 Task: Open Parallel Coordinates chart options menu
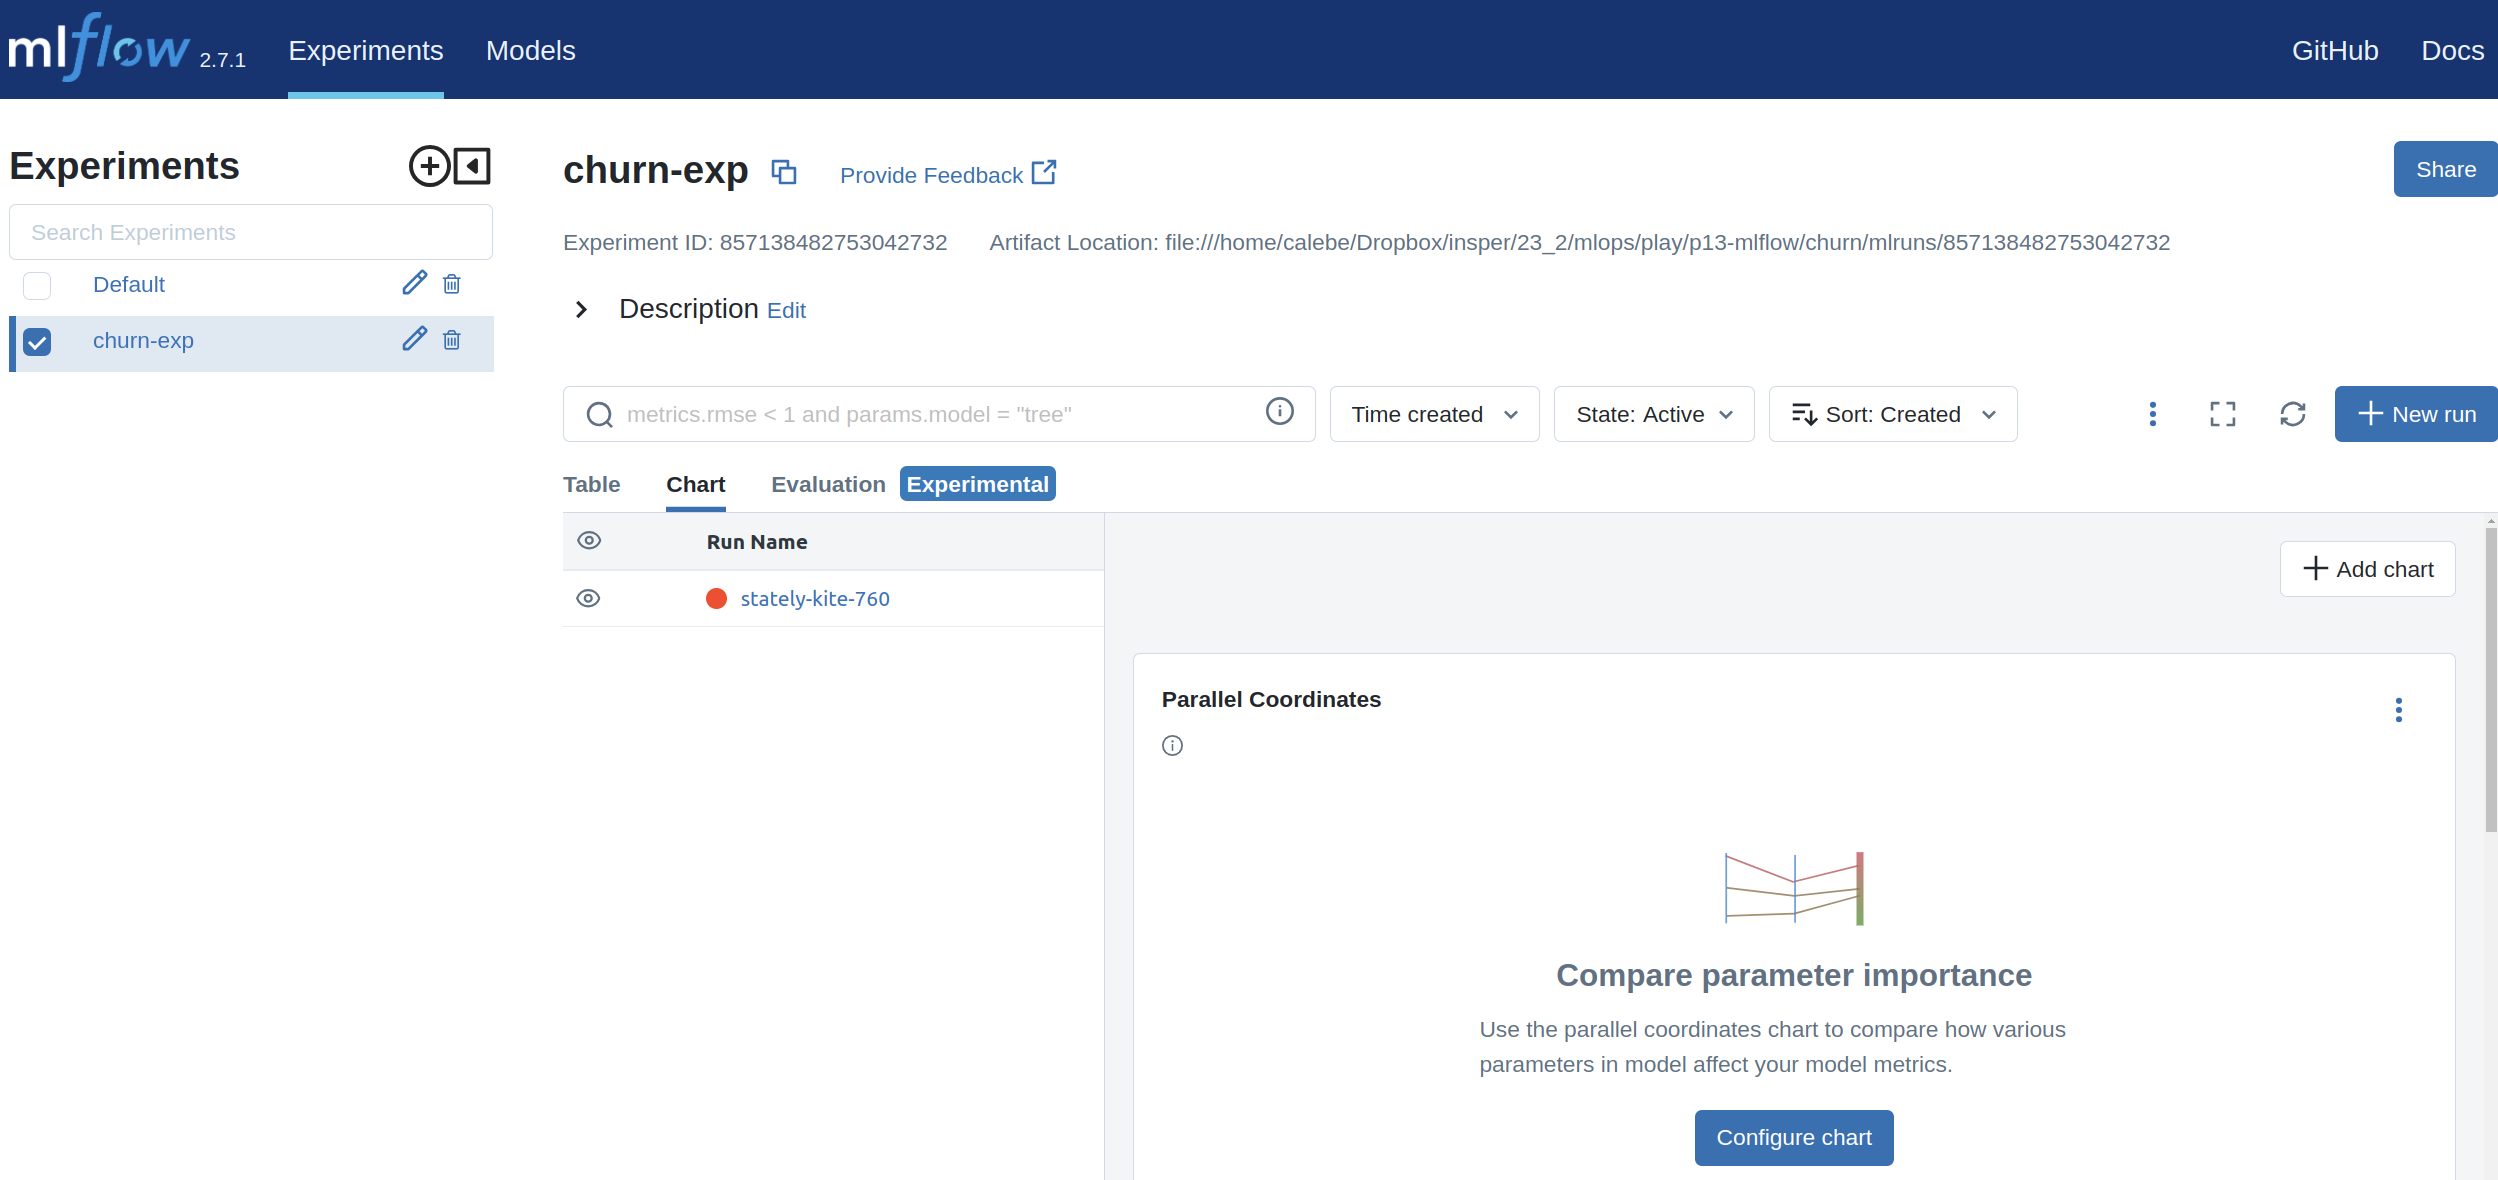(x=2398, y=710)
